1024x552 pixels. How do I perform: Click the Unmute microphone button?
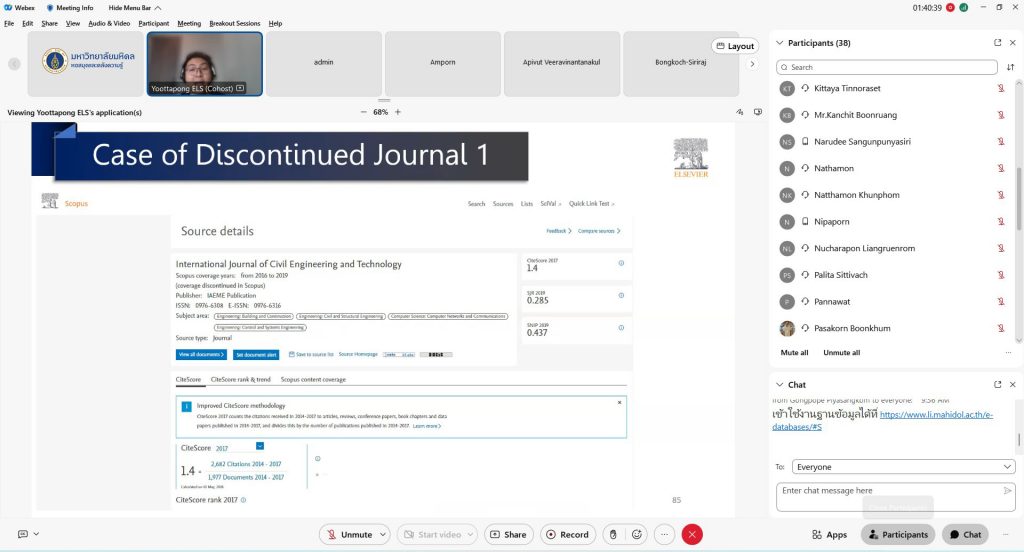(x=349, y=535)
